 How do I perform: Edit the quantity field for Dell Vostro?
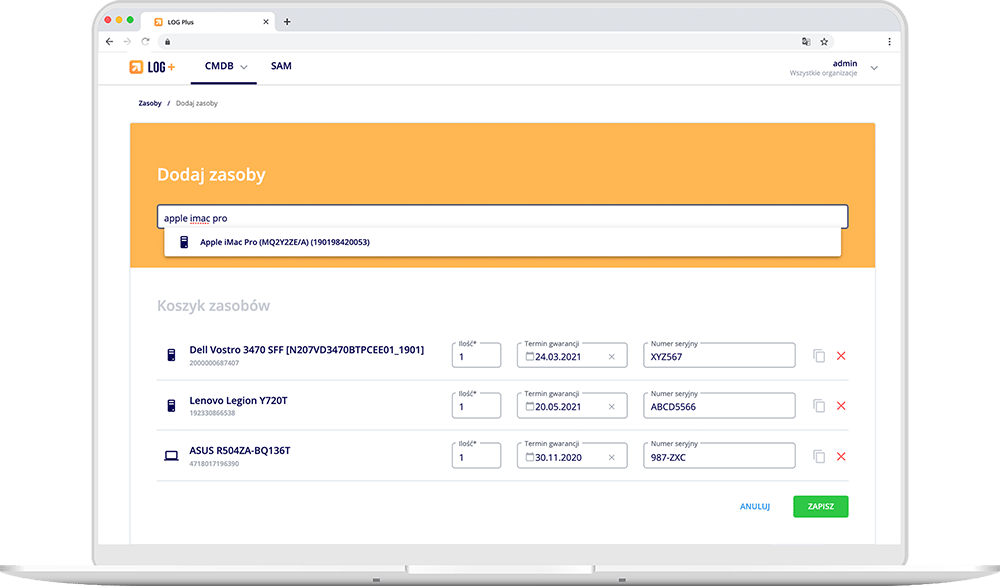(476, 356)
